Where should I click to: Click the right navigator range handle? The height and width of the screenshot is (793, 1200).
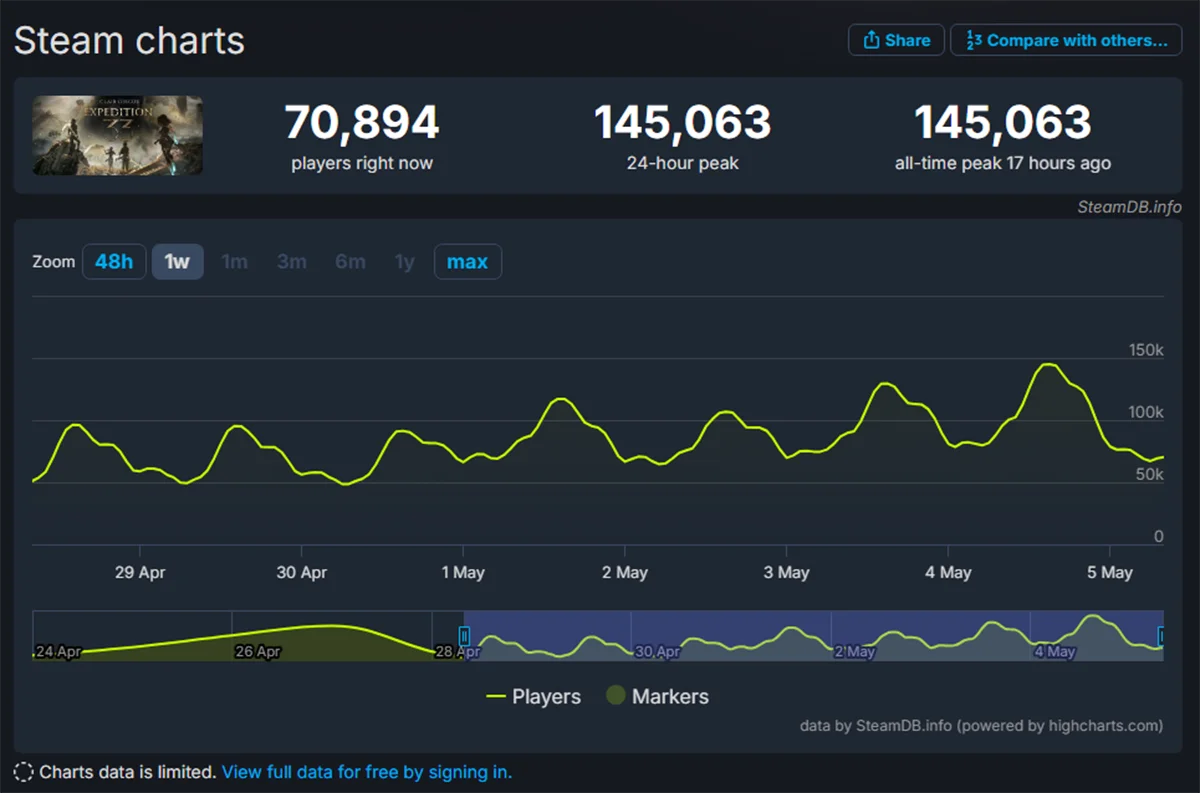(x=1162, y=636)
